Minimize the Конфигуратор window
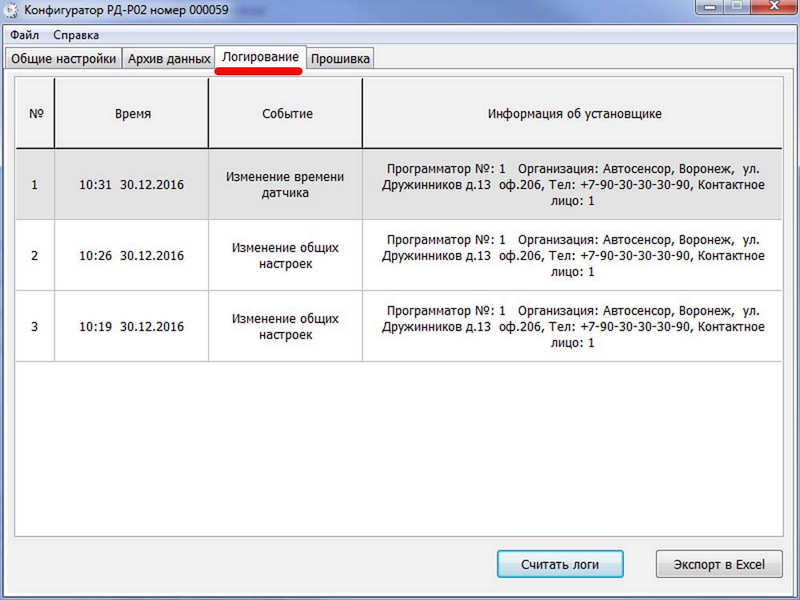The height and width of the screenshot is (600, 800). [709, 7]
